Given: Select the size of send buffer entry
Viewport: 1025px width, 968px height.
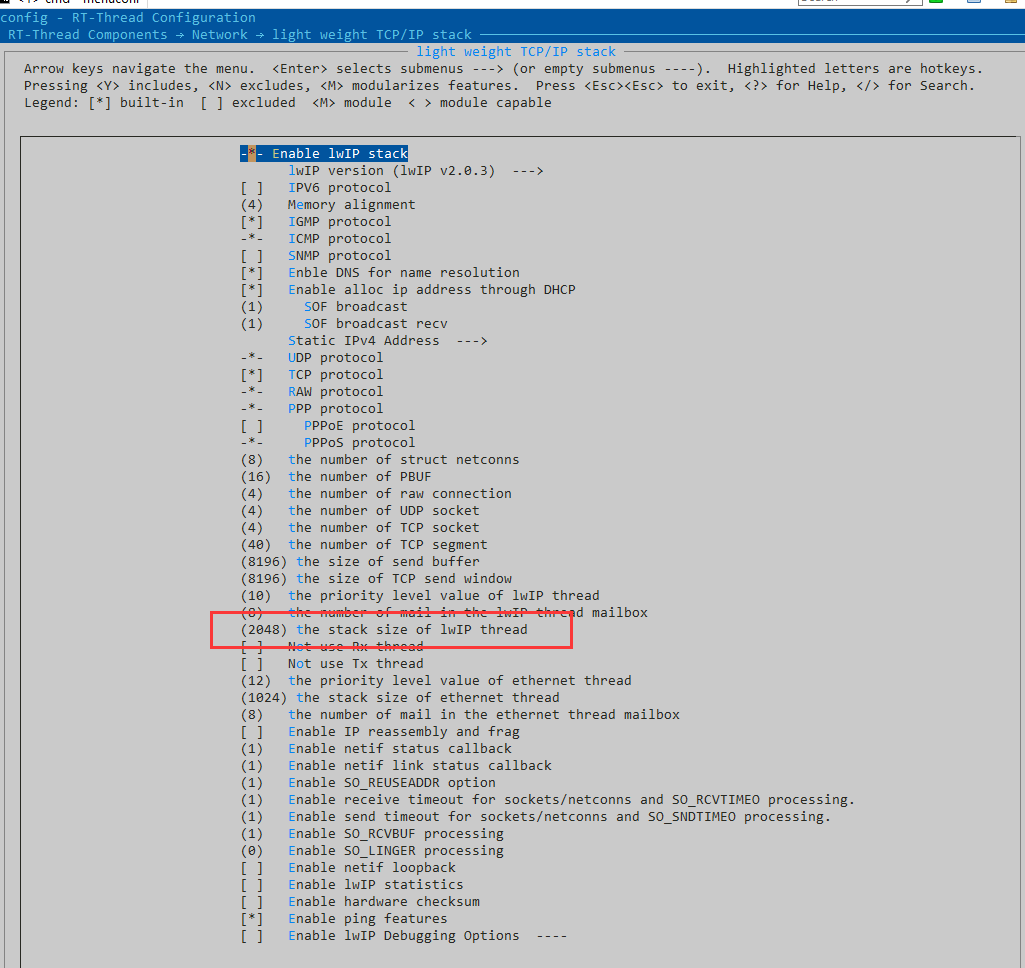Looking at the screenshot, I should point(387,562).
